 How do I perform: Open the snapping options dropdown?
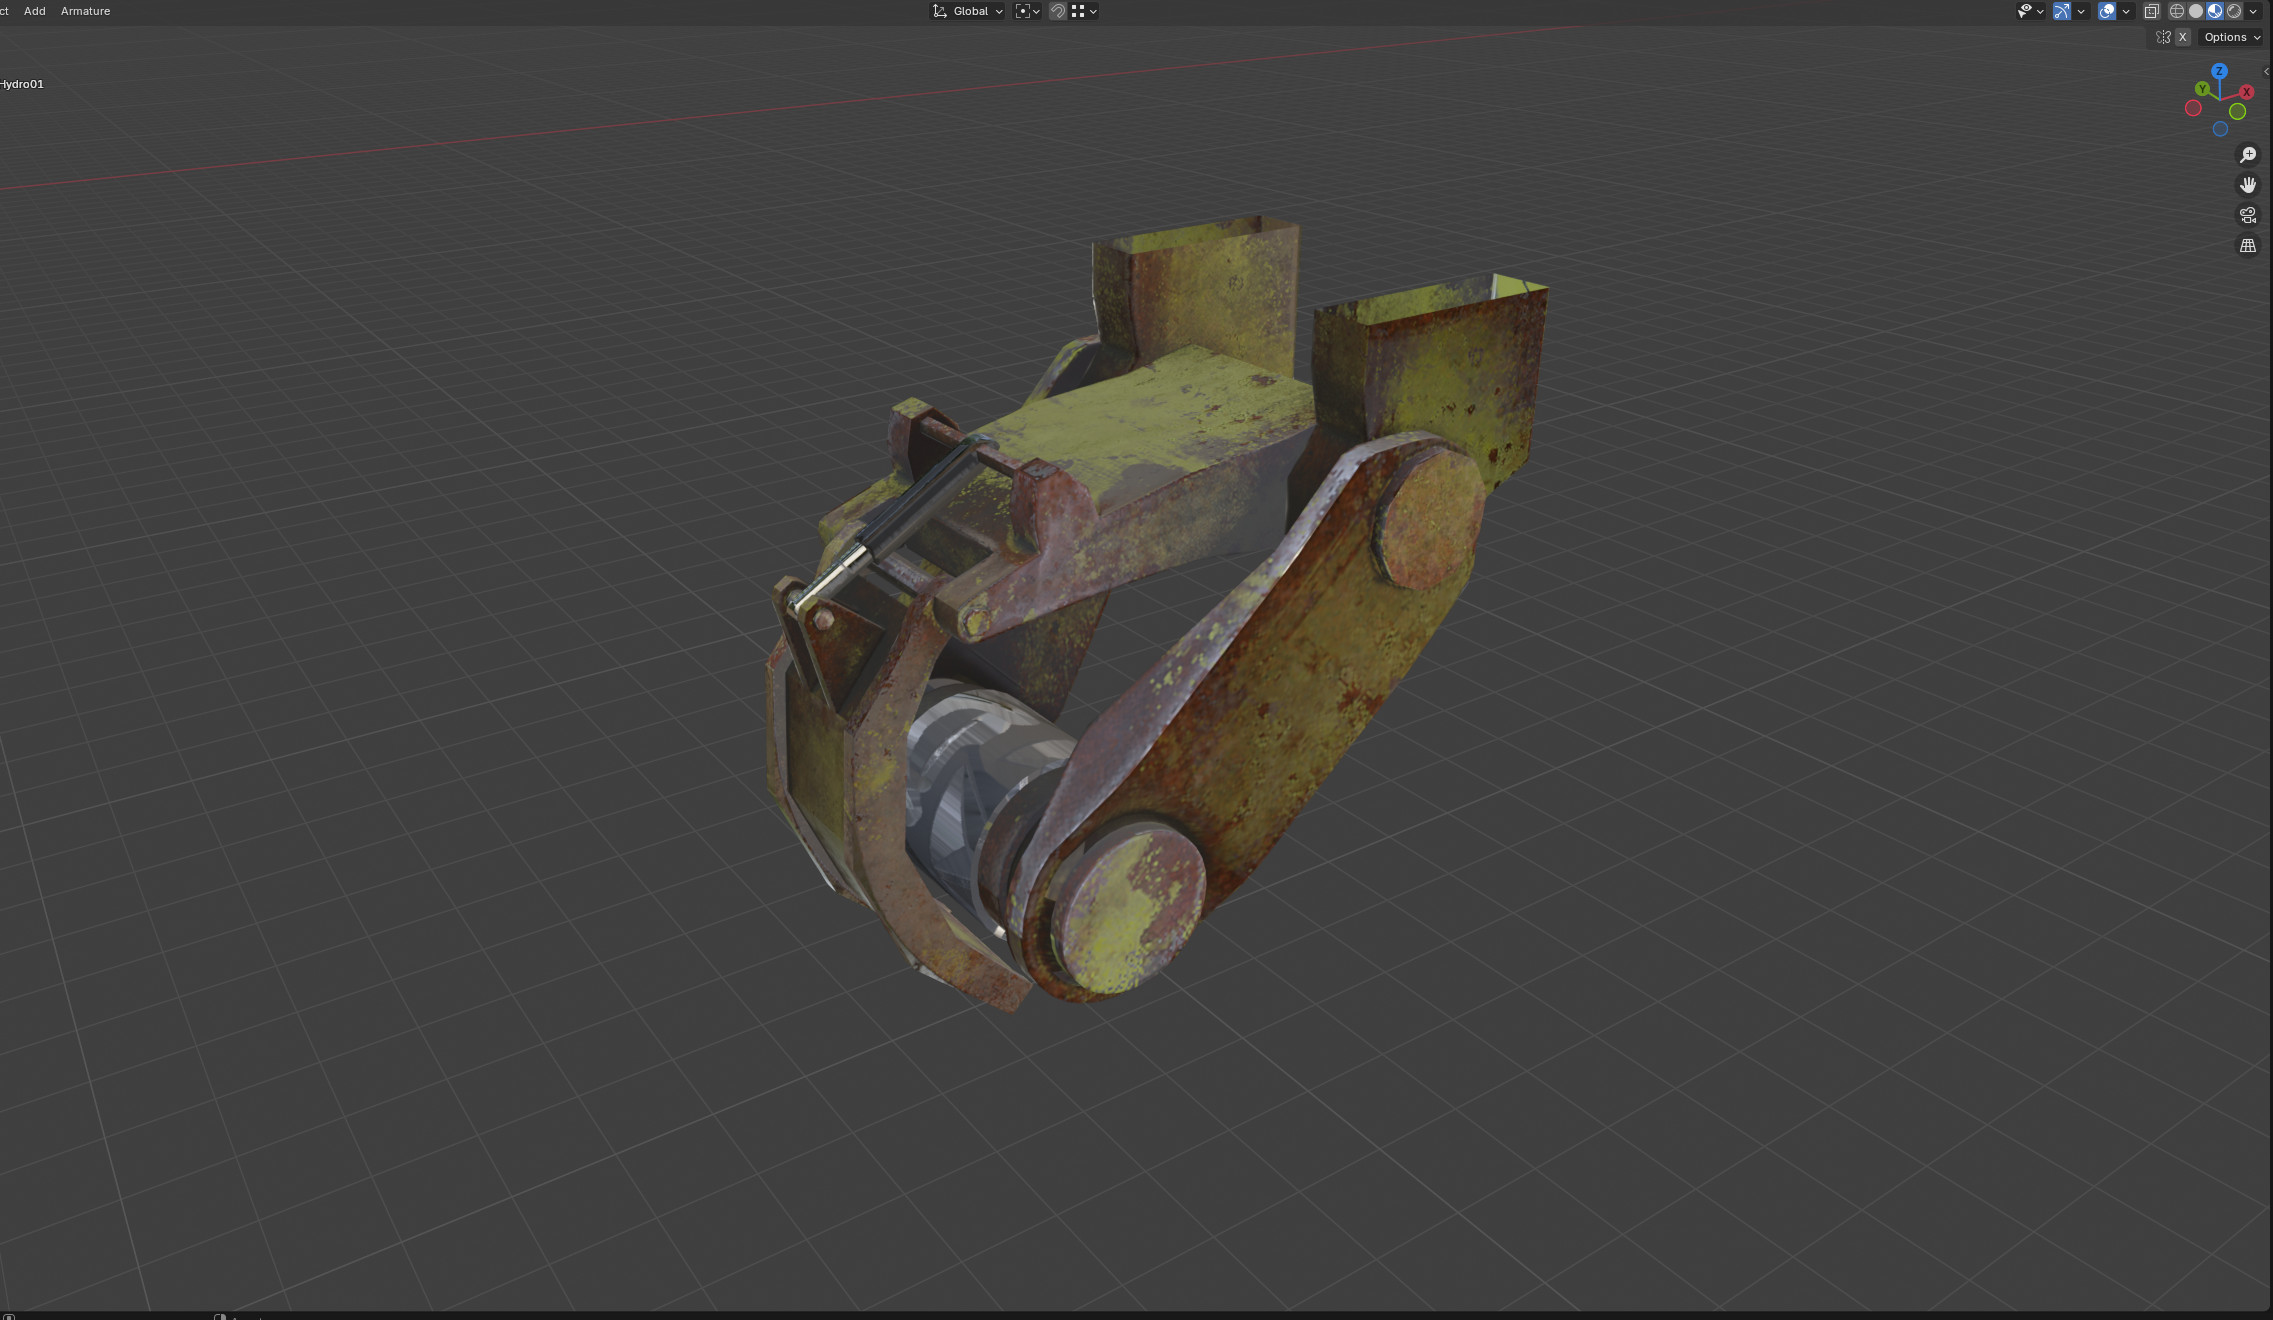[x=1084, y=11]
